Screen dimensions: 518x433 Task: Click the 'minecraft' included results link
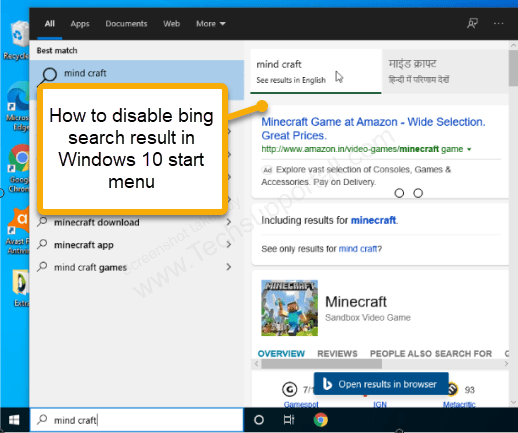pos(374,220)
